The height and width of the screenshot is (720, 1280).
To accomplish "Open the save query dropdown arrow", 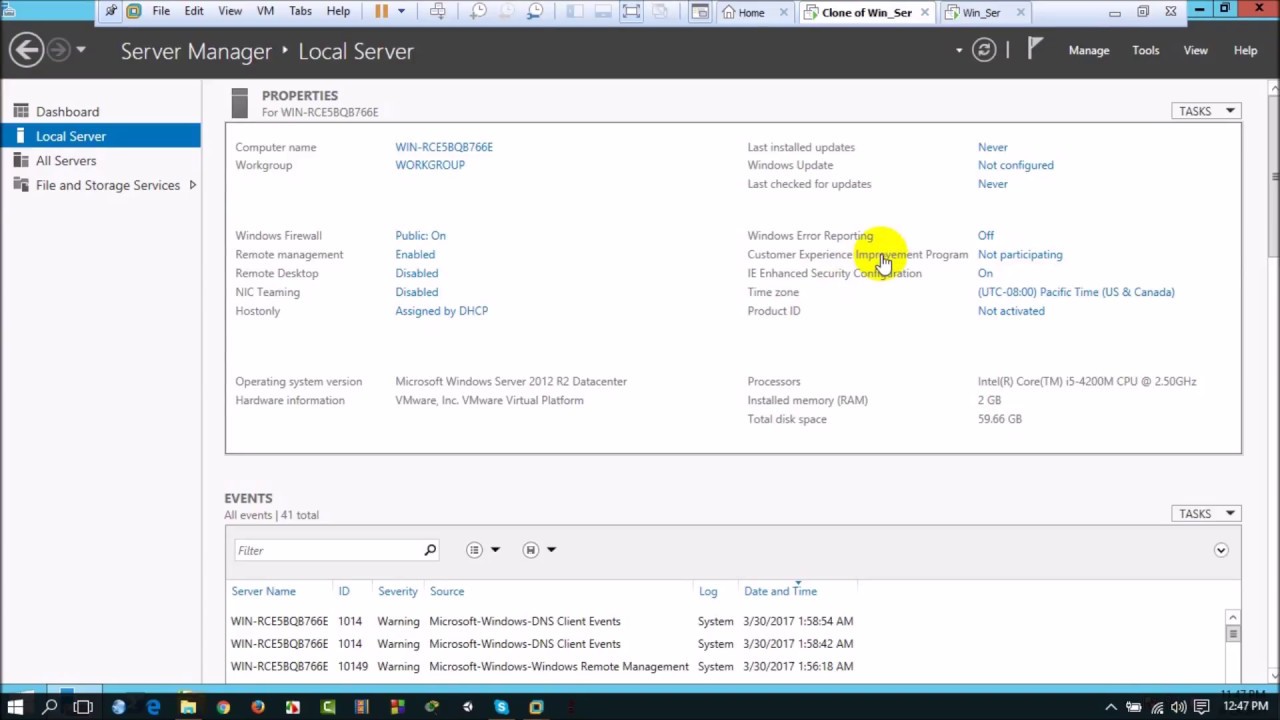I will pyautogui.click(x=551, y=550).
